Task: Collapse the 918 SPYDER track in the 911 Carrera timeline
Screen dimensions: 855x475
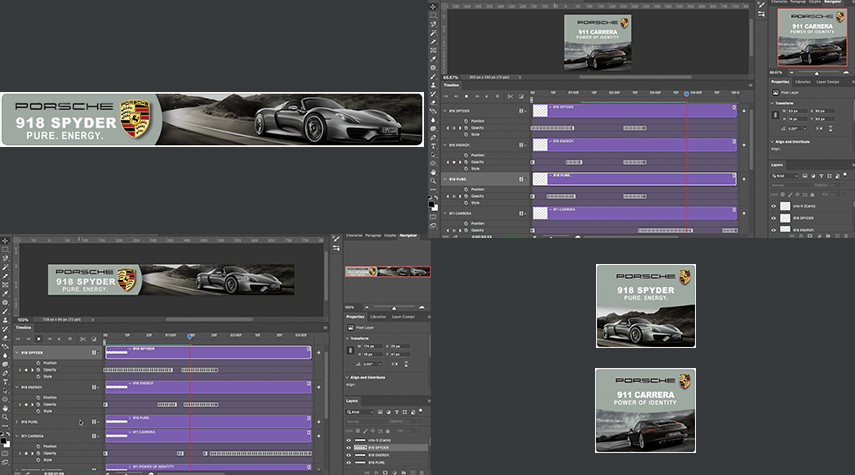Action: tap(445, 111)
